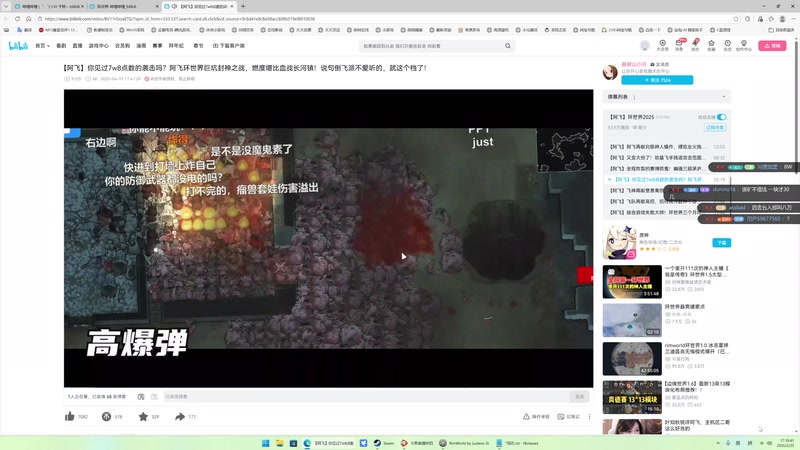The image size is (800, 450).
Task: Switch to the second browser tab
Action: coord(122,6)
